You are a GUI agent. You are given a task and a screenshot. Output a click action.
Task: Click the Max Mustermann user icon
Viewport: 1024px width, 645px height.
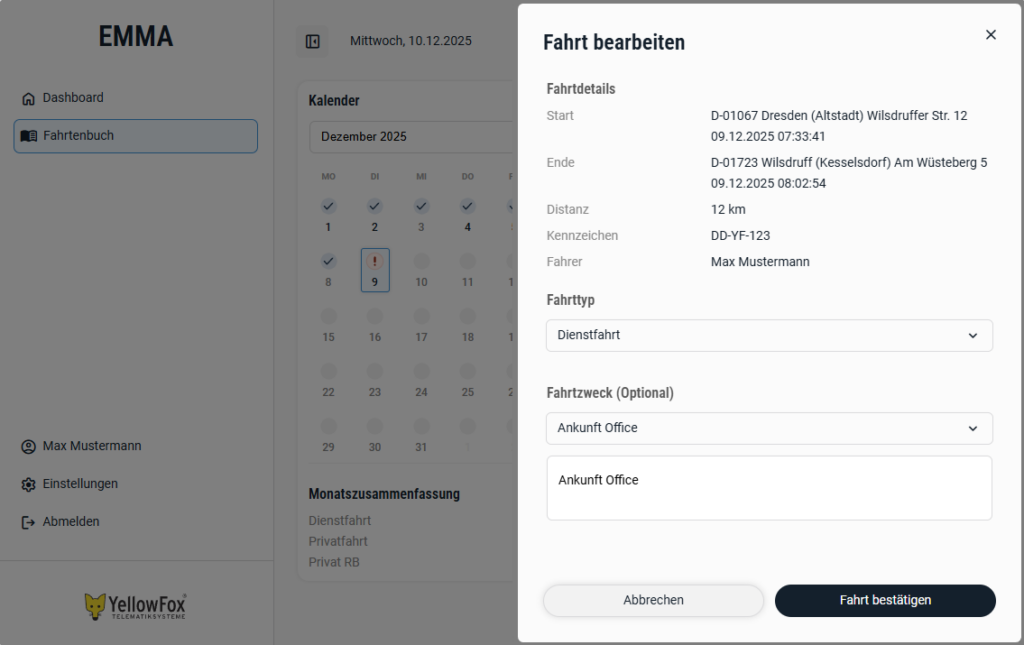coord(28,446)
